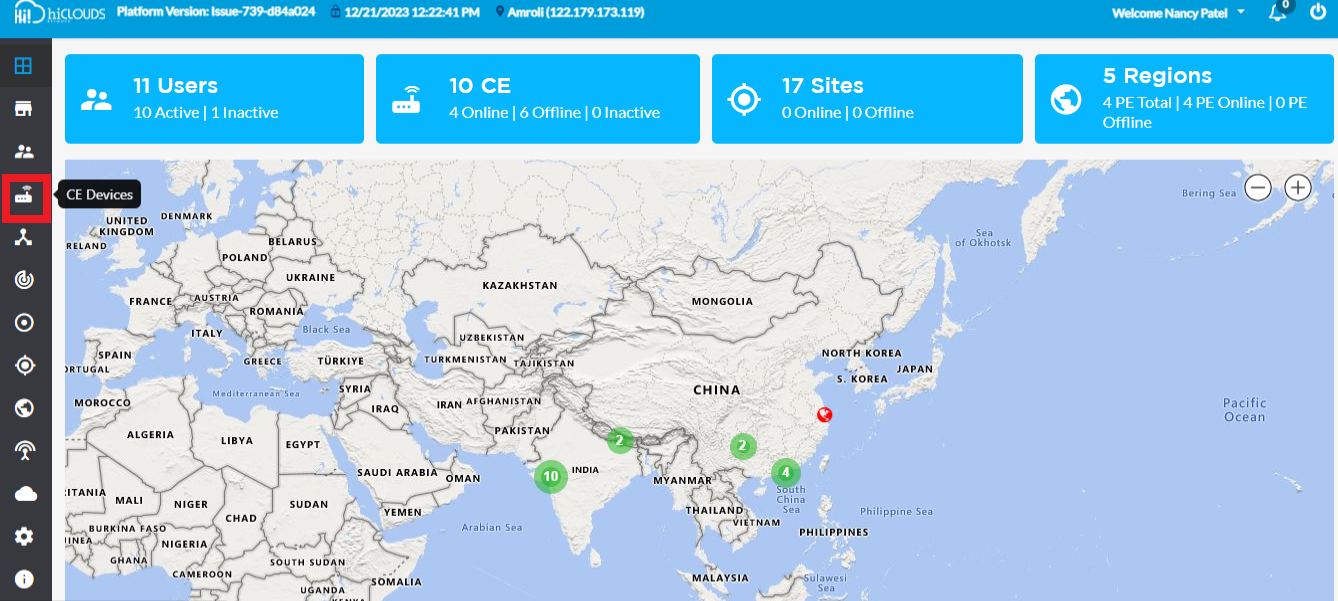This screenshot has height=601, width=1338.
Task: Open the settings gear icon in sidebar
Action: tap(24, 537)
